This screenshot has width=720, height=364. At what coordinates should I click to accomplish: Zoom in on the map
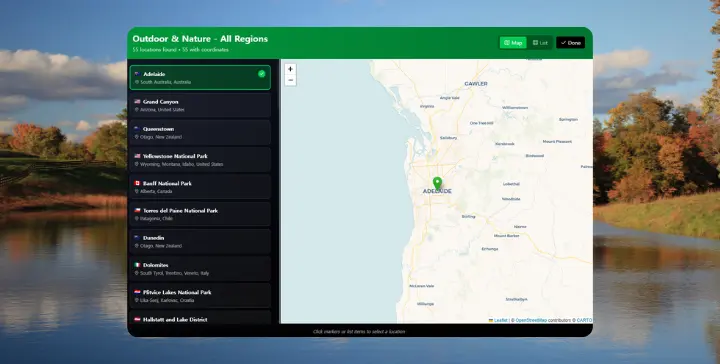[x=290, y=69]
